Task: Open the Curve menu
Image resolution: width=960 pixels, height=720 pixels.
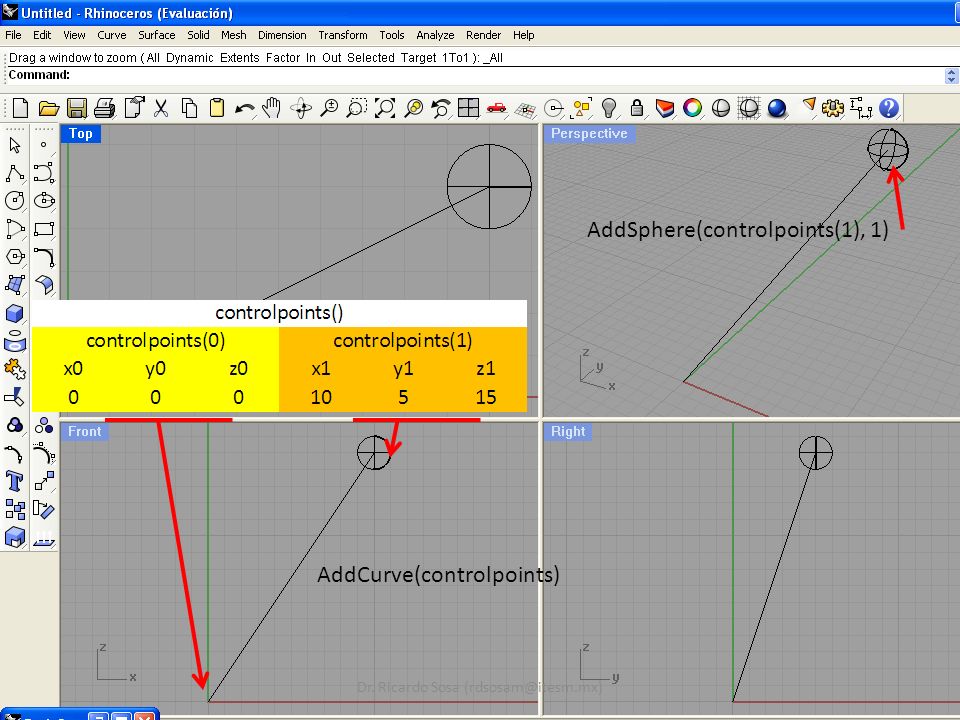Action: (111, 36)
